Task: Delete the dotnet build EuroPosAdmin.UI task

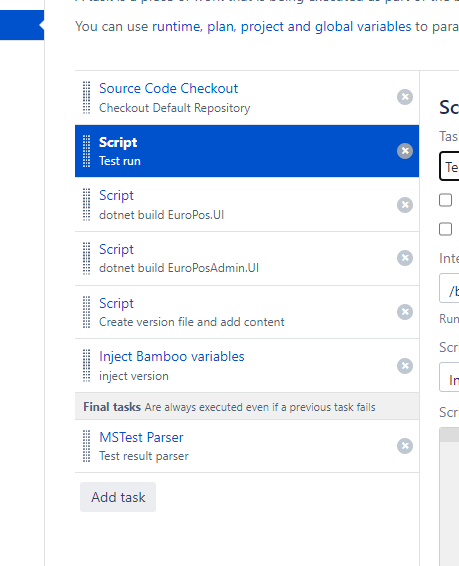Action: [x=405, y=258]
